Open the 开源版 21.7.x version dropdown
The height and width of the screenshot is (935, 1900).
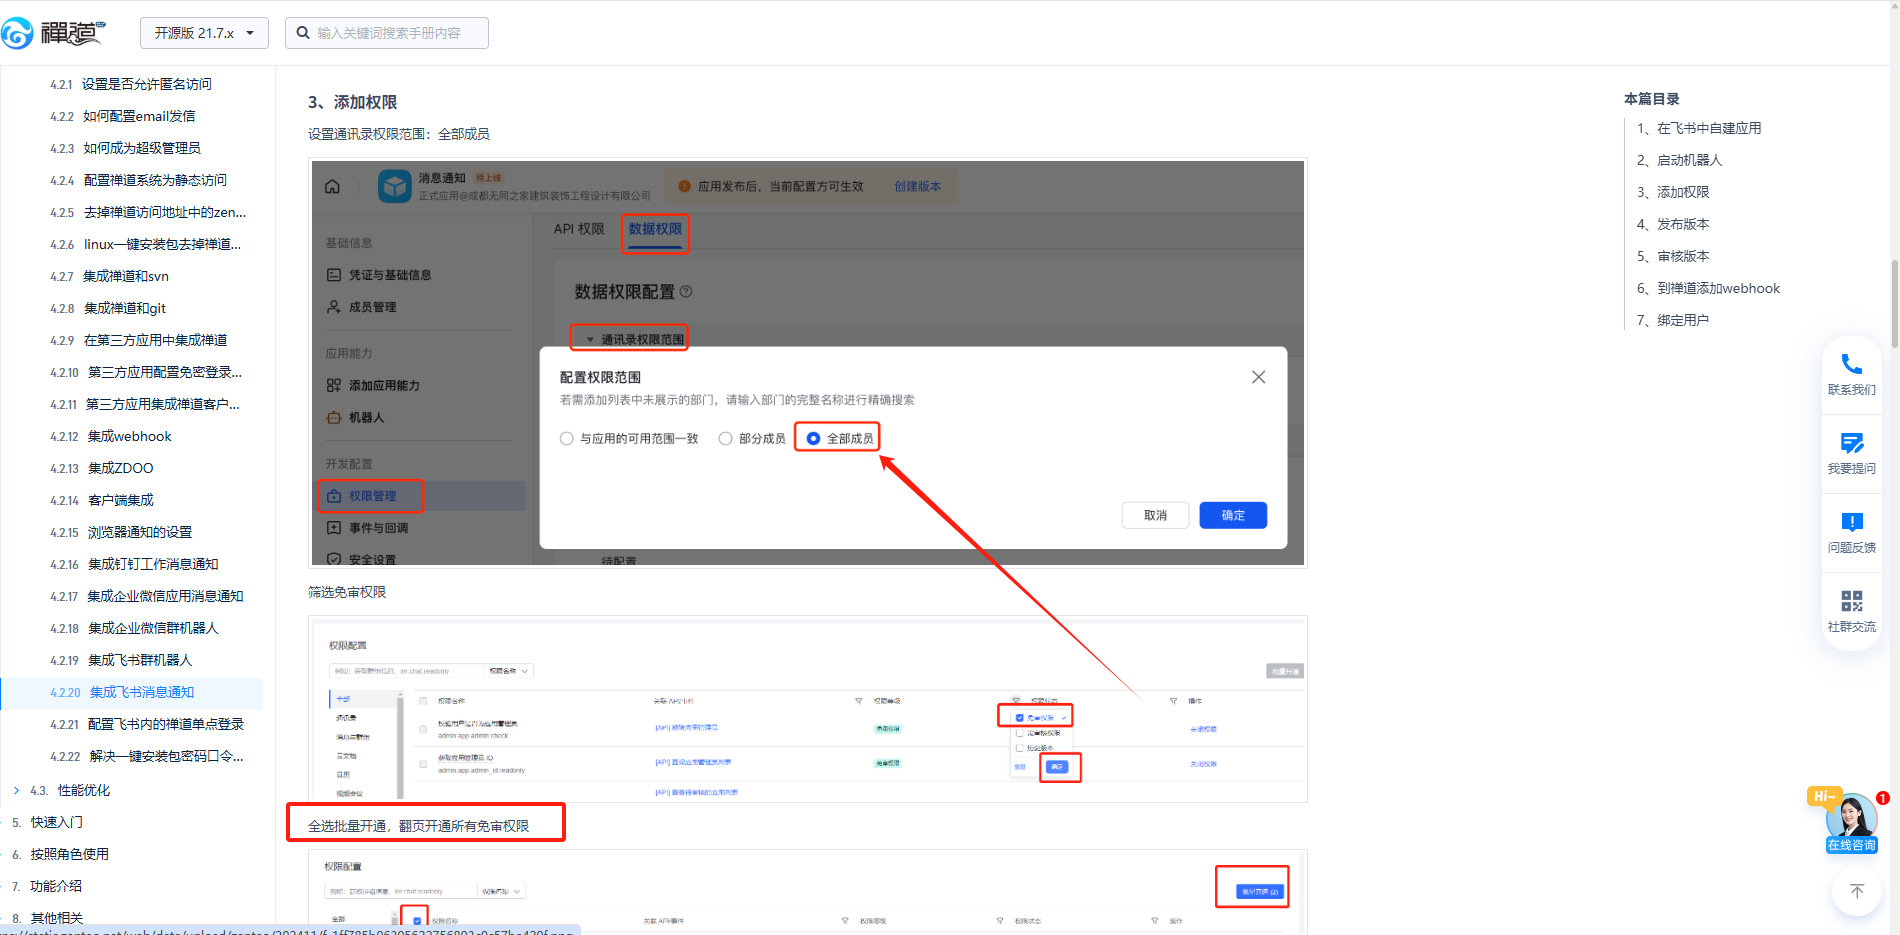tap(204, 33)
